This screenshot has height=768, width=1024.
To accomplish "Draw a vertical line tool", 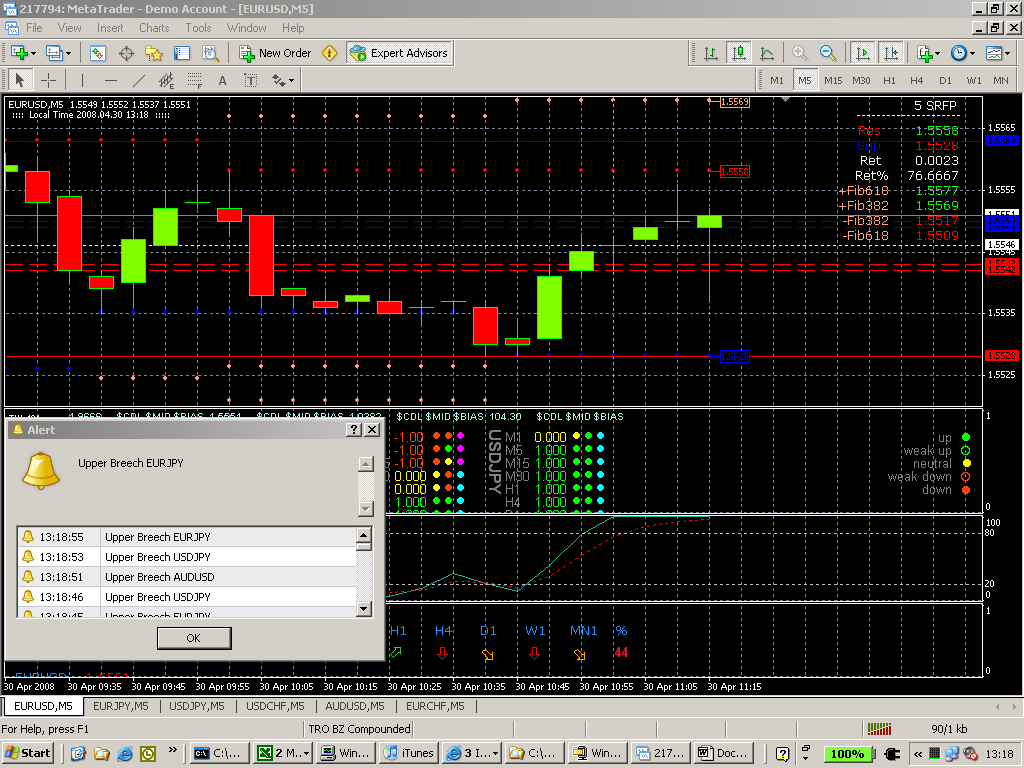I will (x=82, y=80).
